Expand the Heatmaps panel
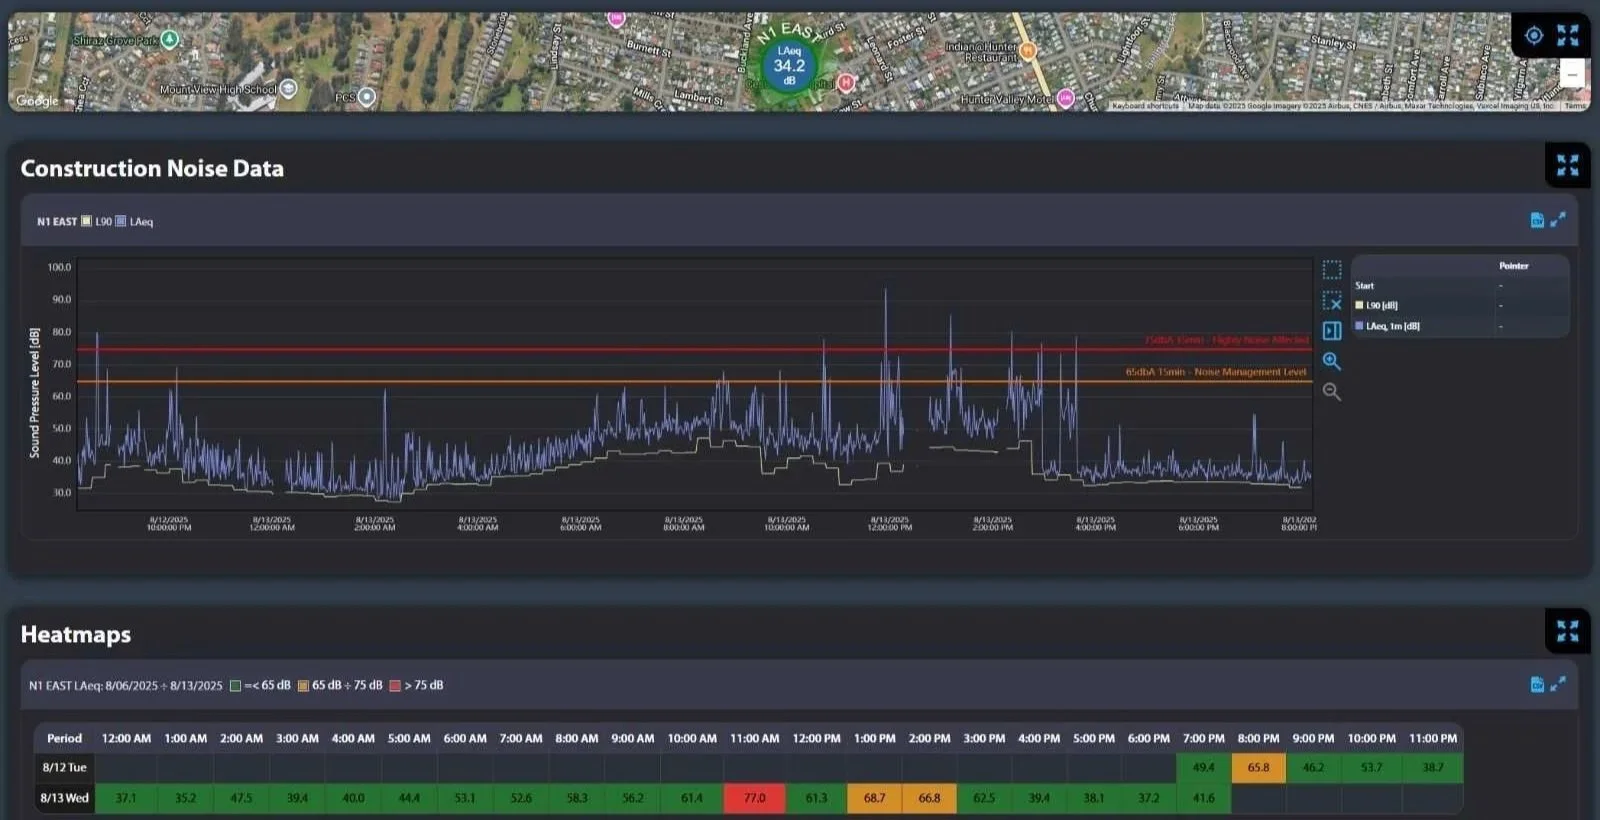This screenshot has height=820, width=1600. coord(1567,631)
